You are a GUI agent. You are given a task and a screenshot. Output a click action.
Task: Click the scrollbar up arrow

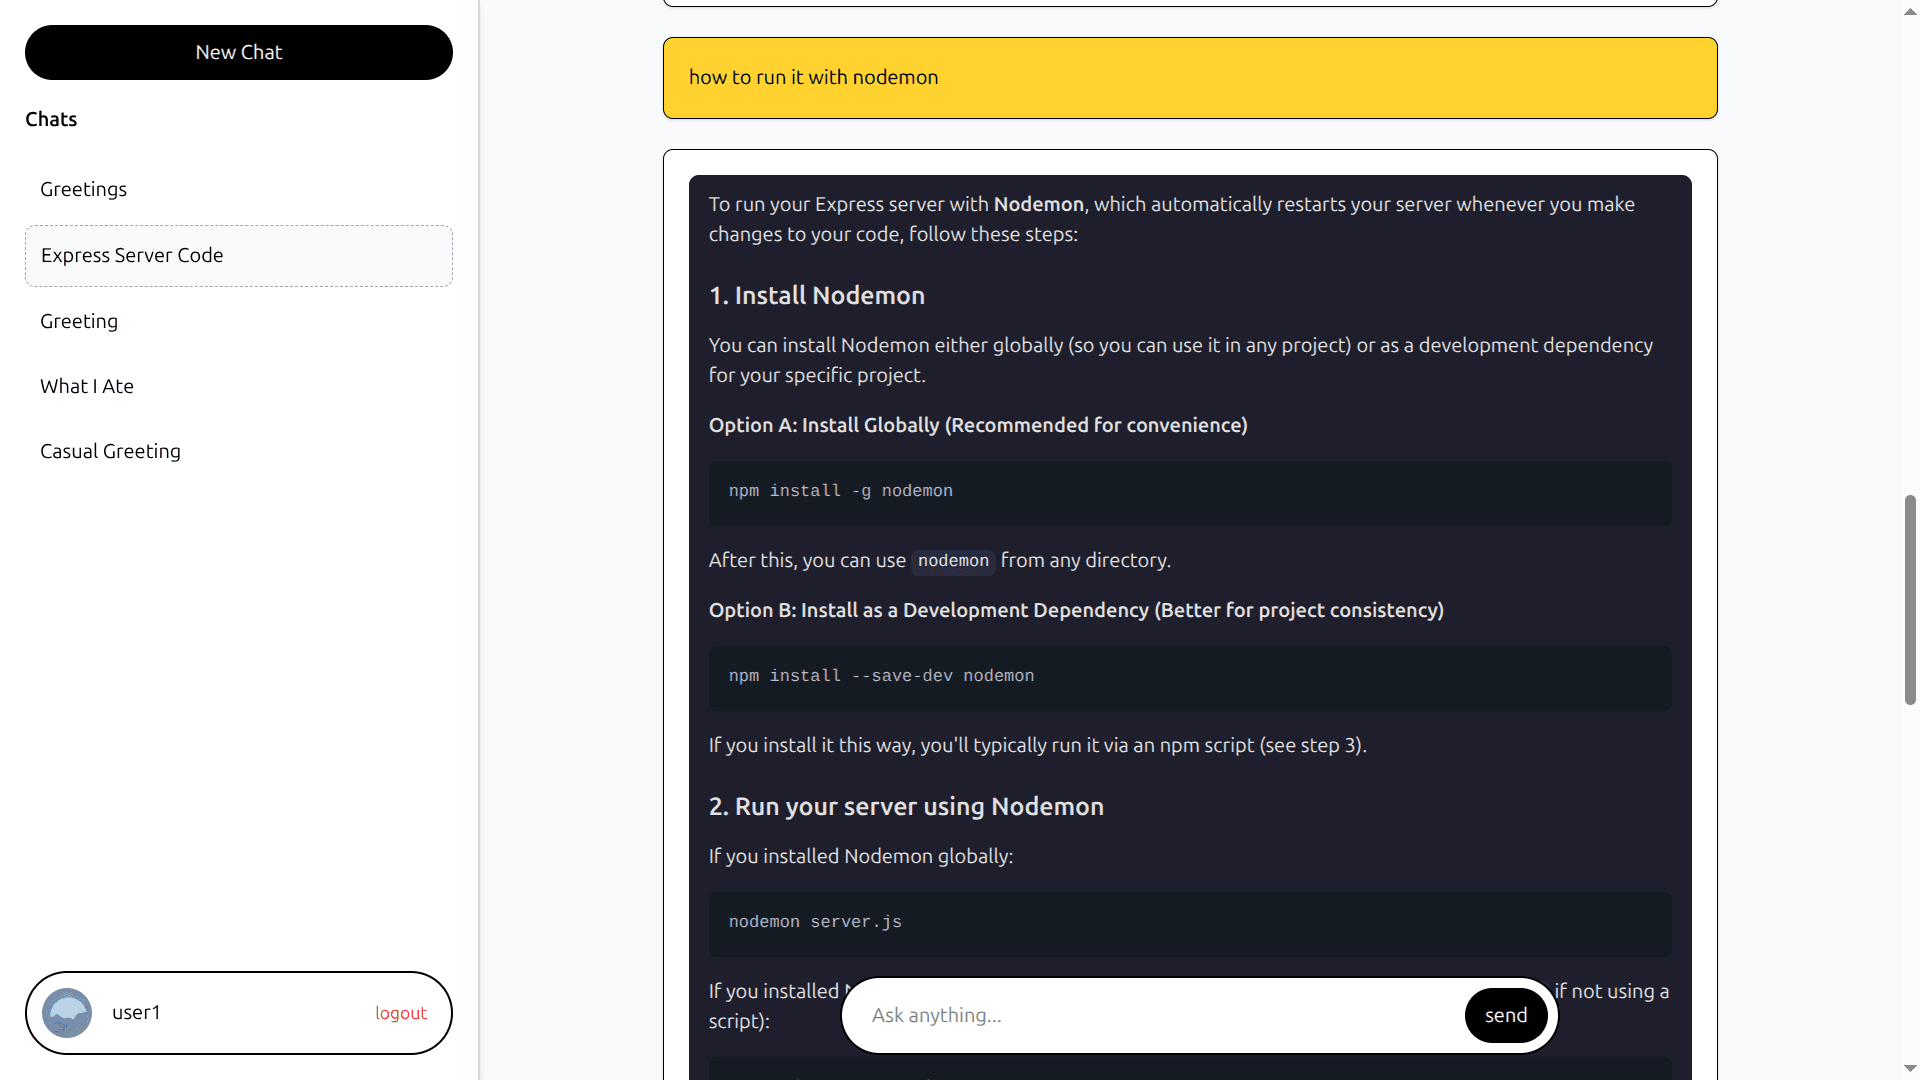[x=1910, y=11]
